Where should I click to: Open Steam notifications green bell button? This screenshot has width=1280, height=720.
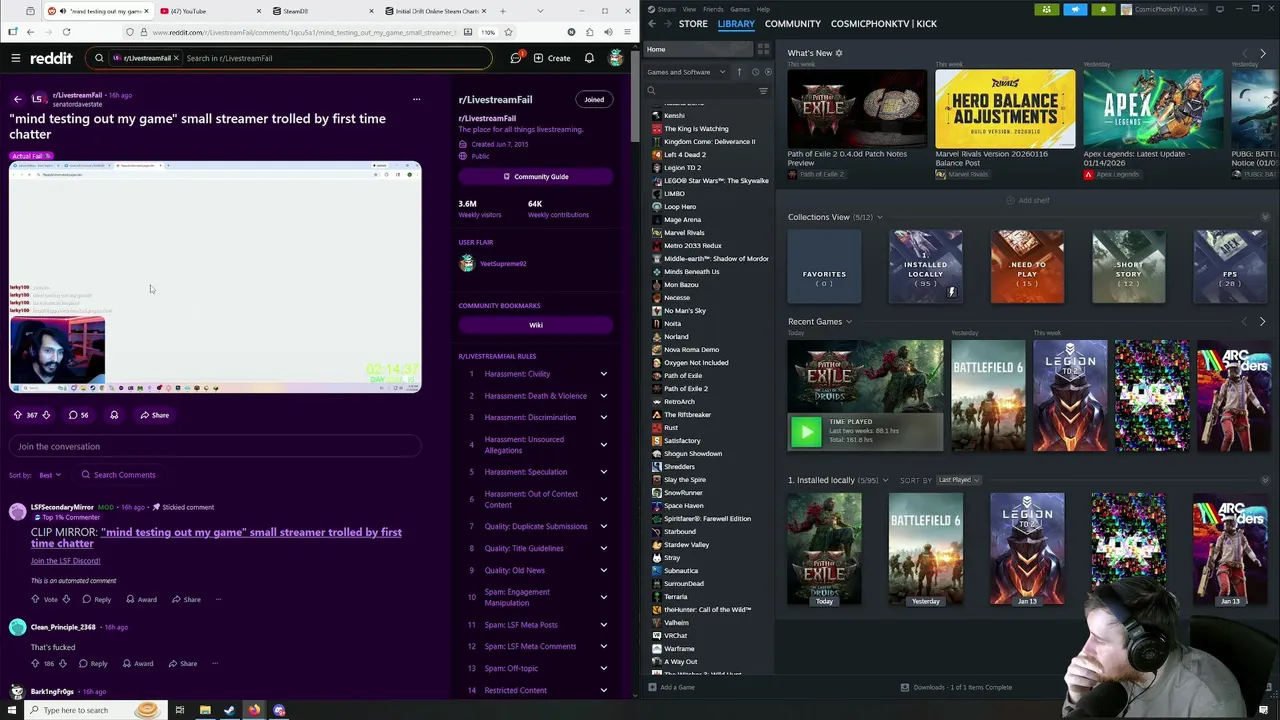[x=1103, y=9]
